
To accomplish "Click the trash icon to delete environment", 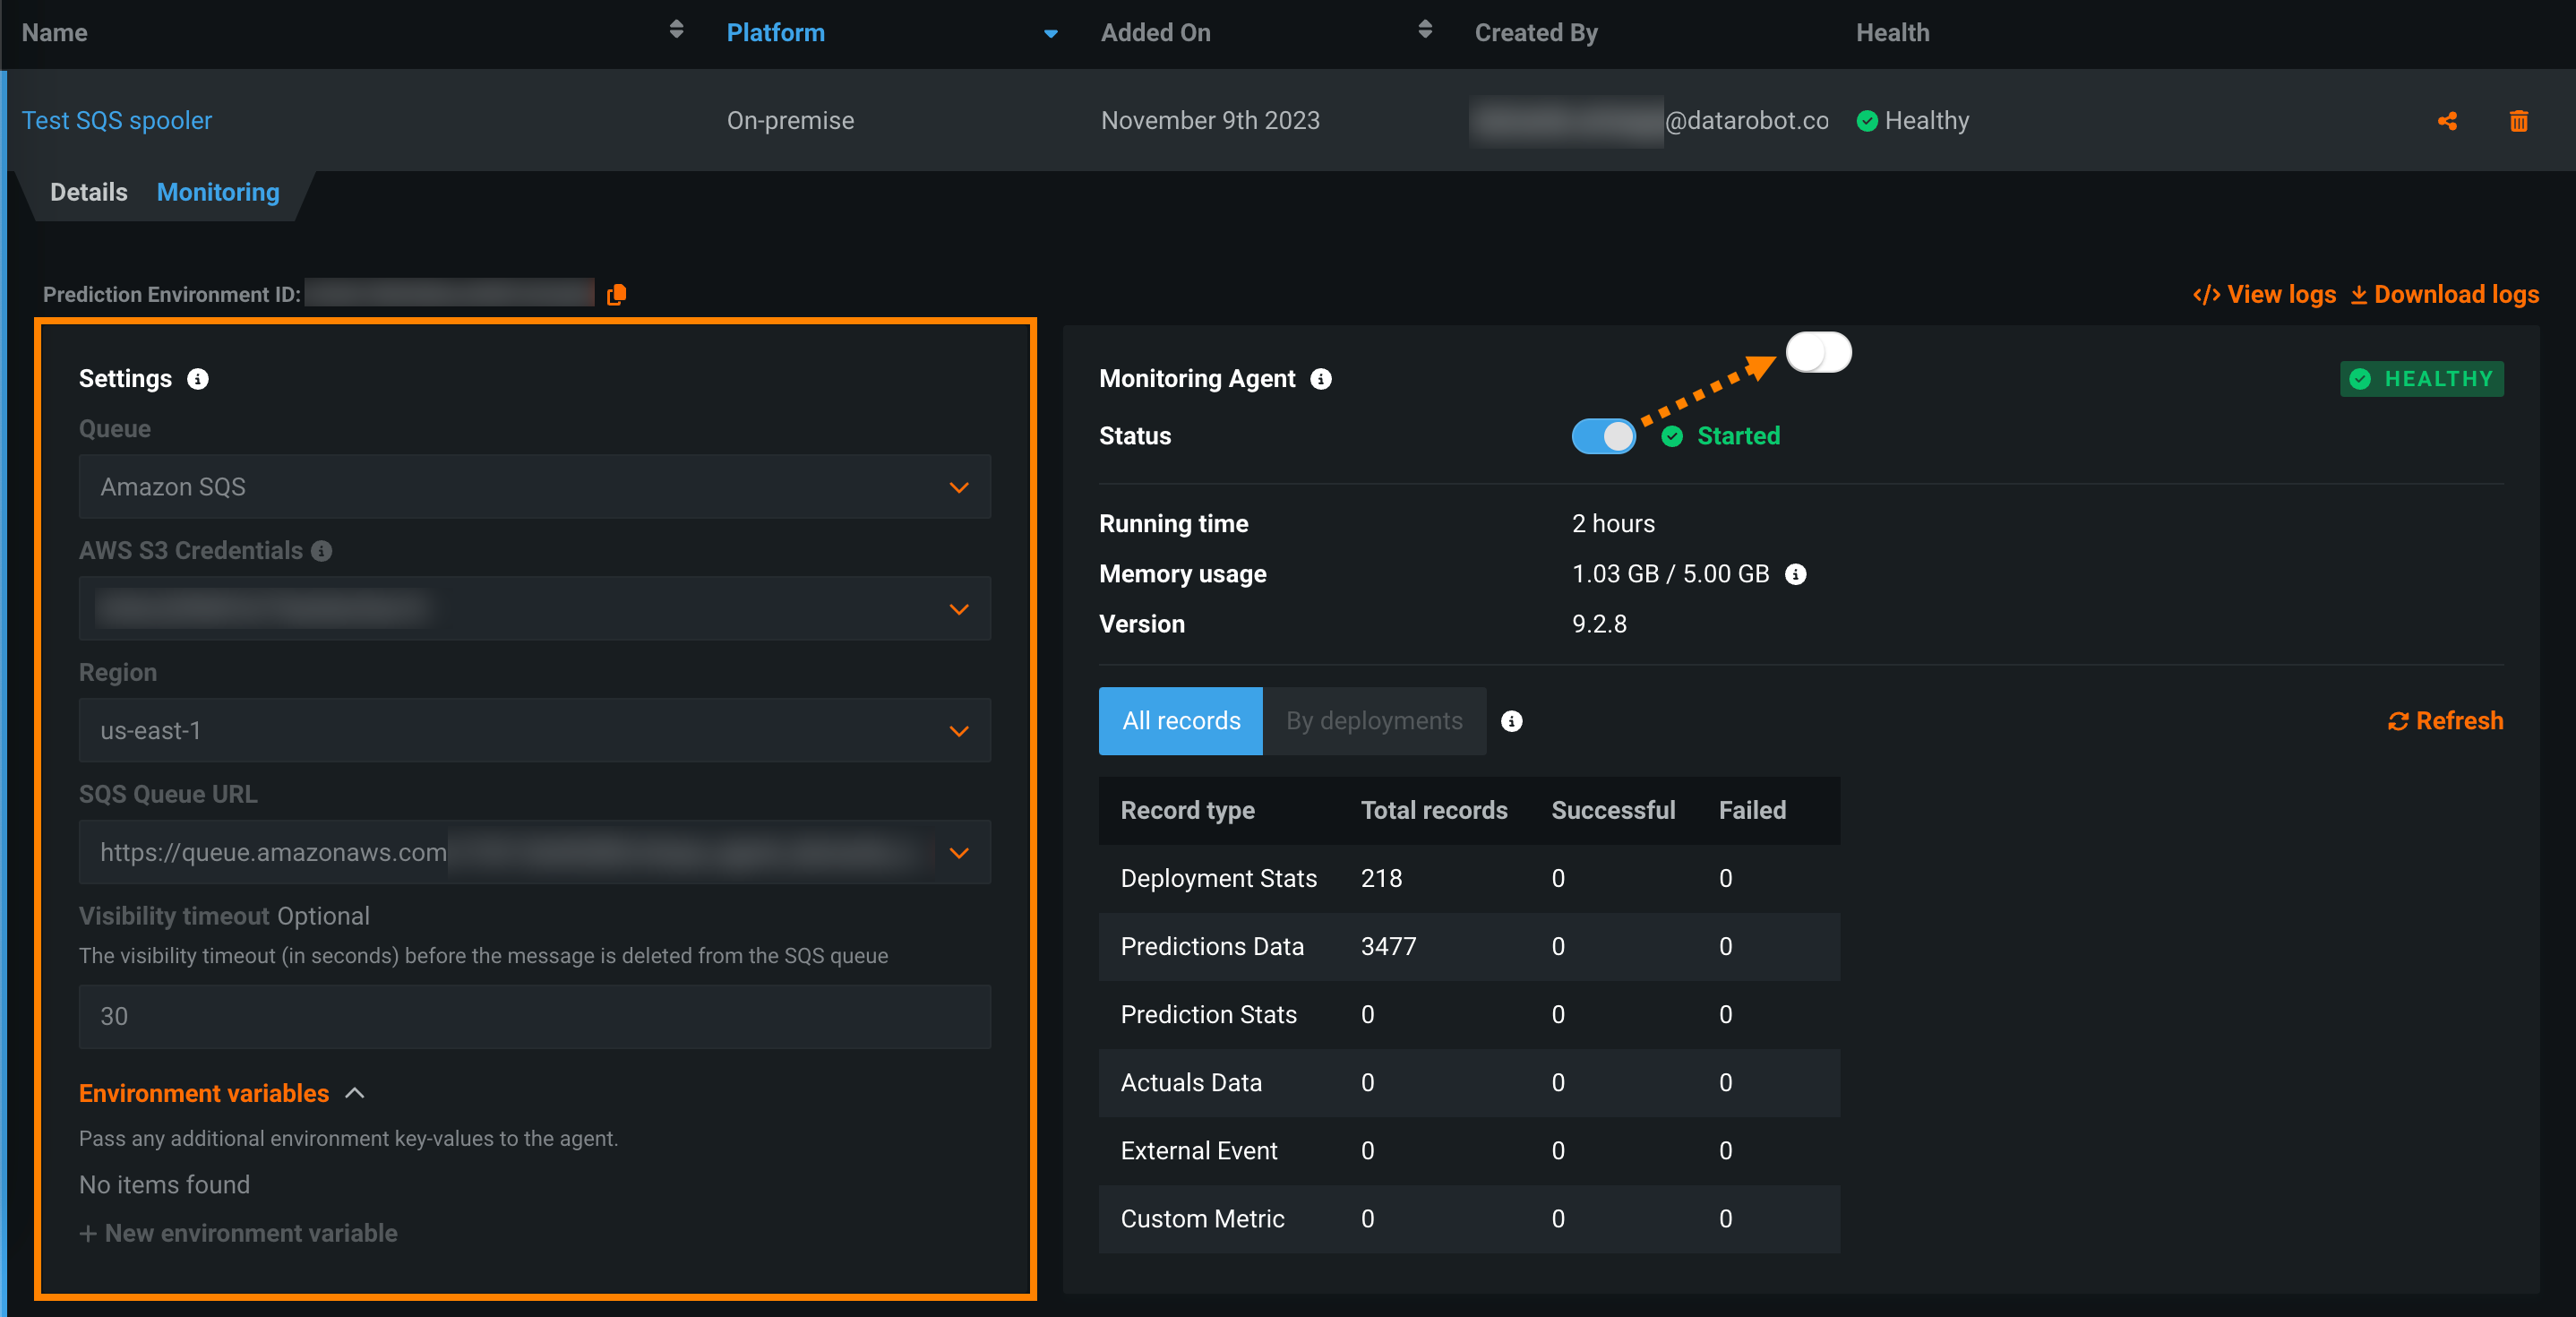I will (2518, 121).
